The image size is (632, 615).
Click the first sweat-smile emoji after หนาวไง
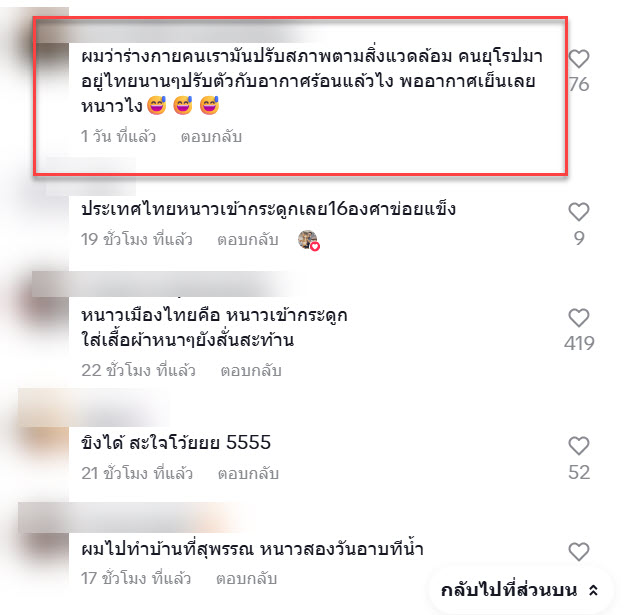point(157,106)
